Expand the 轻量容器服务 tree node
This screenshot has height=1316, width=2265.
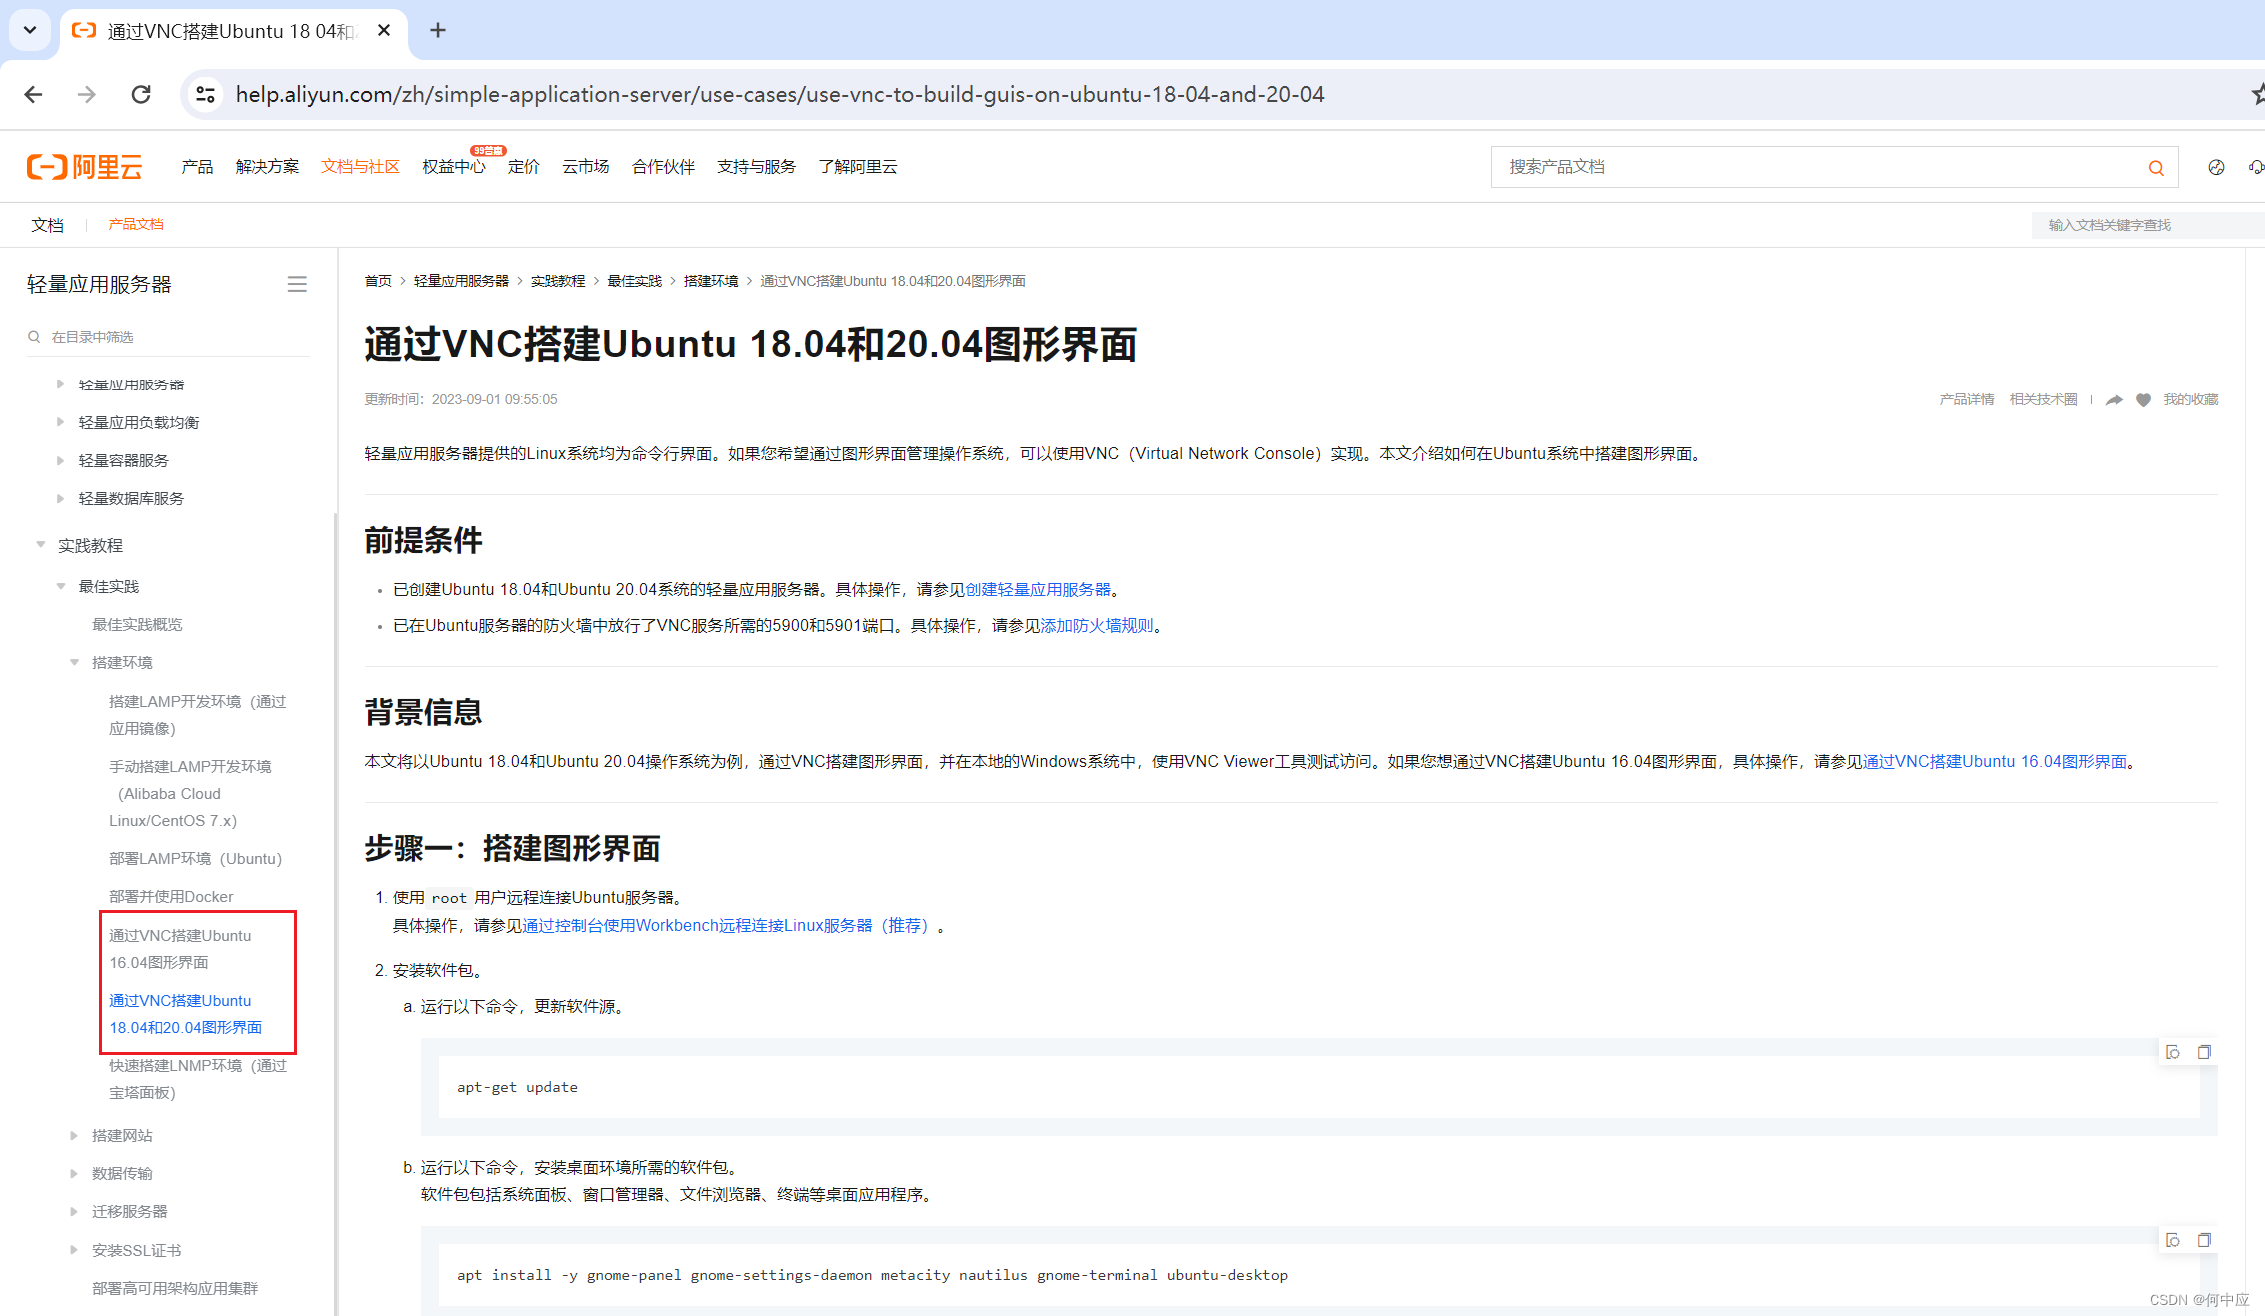[x=60, y=460]
